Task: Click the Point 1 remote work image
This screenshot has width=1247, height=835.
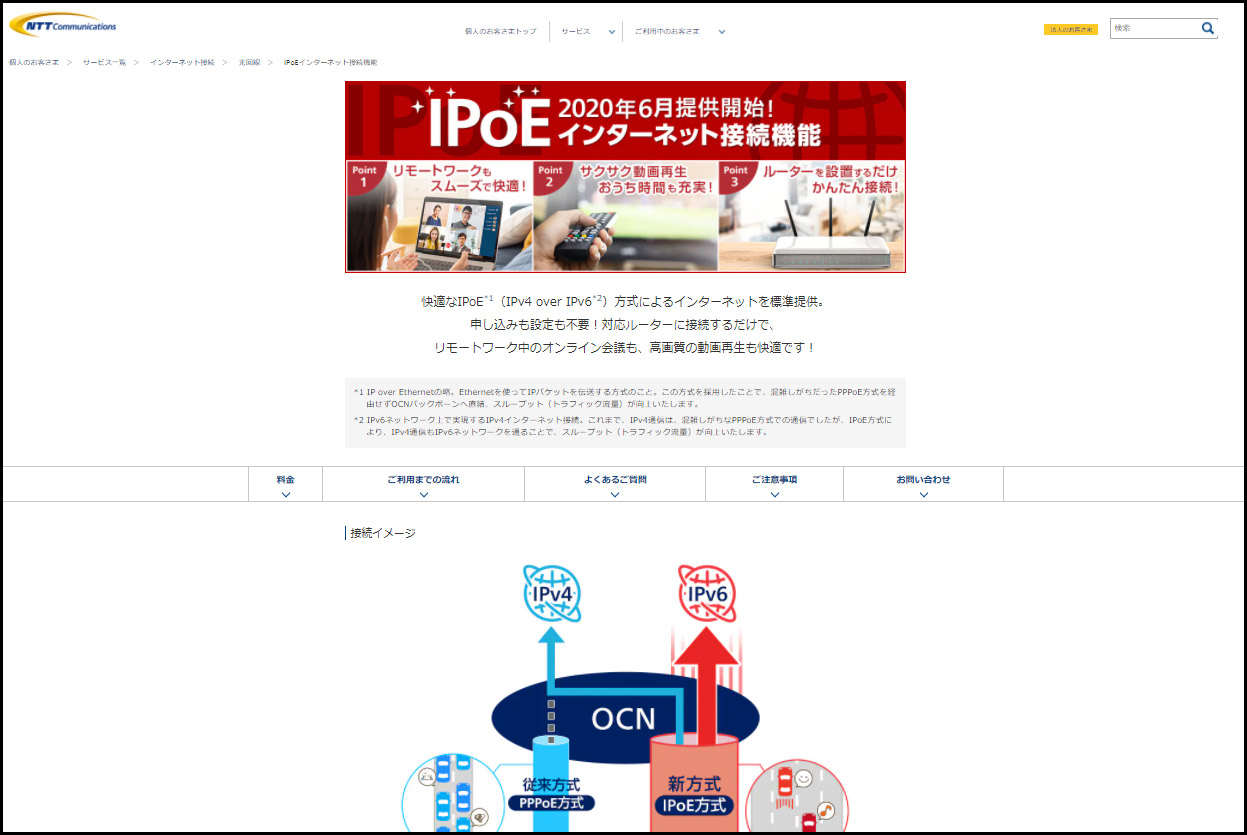Action: pyautogui.click(x=439, y=216)
